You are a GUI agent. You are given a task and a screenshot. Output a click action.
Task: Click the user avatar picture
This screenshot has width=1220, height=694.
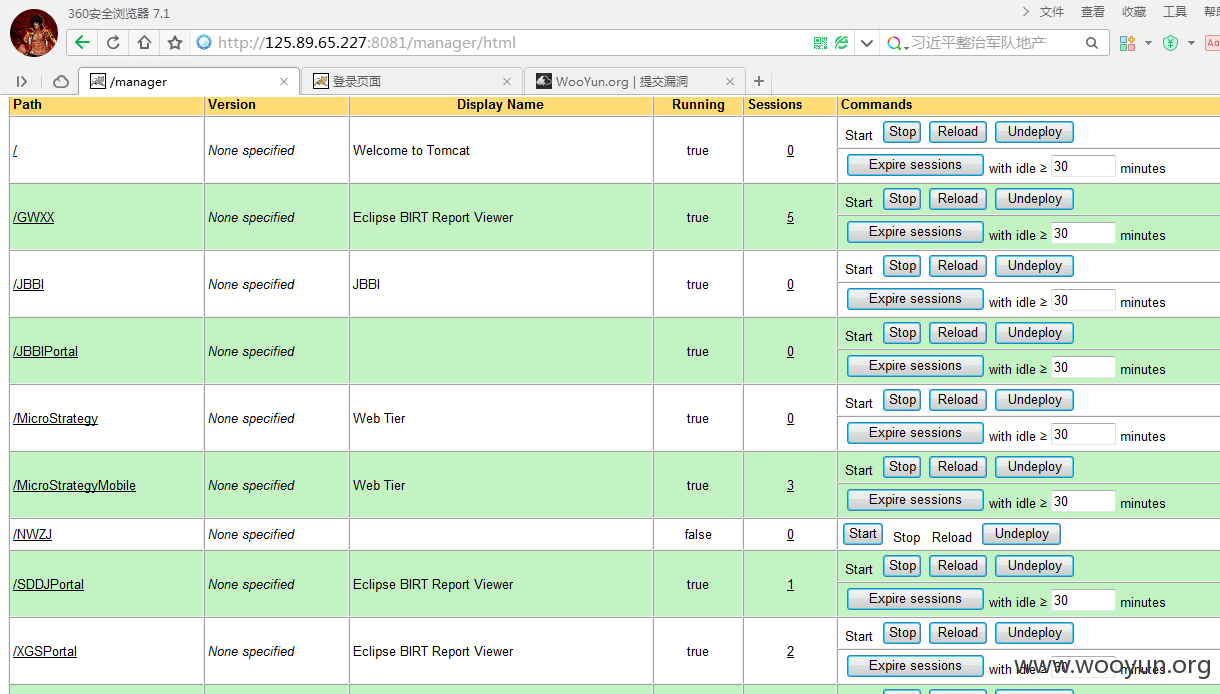(33, 32)
